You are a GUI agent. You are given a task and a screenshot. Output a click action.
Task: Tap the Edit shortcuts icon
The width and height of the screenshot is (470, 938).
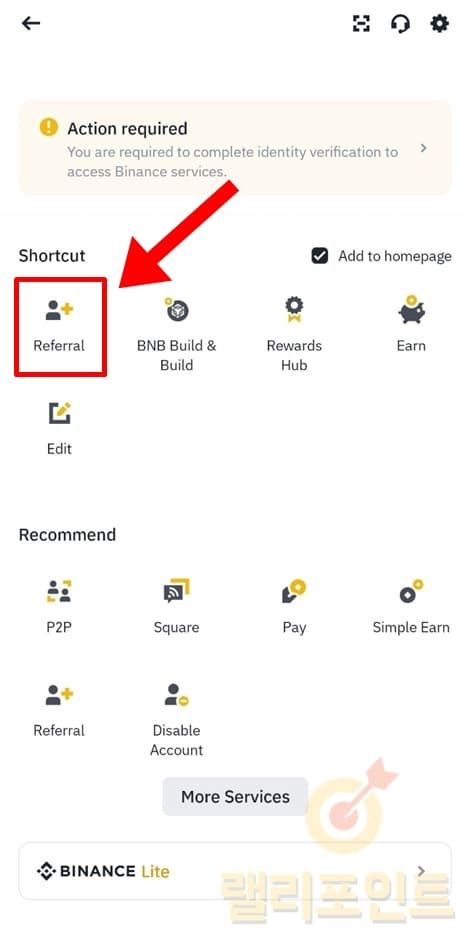[x=59, y=428]
